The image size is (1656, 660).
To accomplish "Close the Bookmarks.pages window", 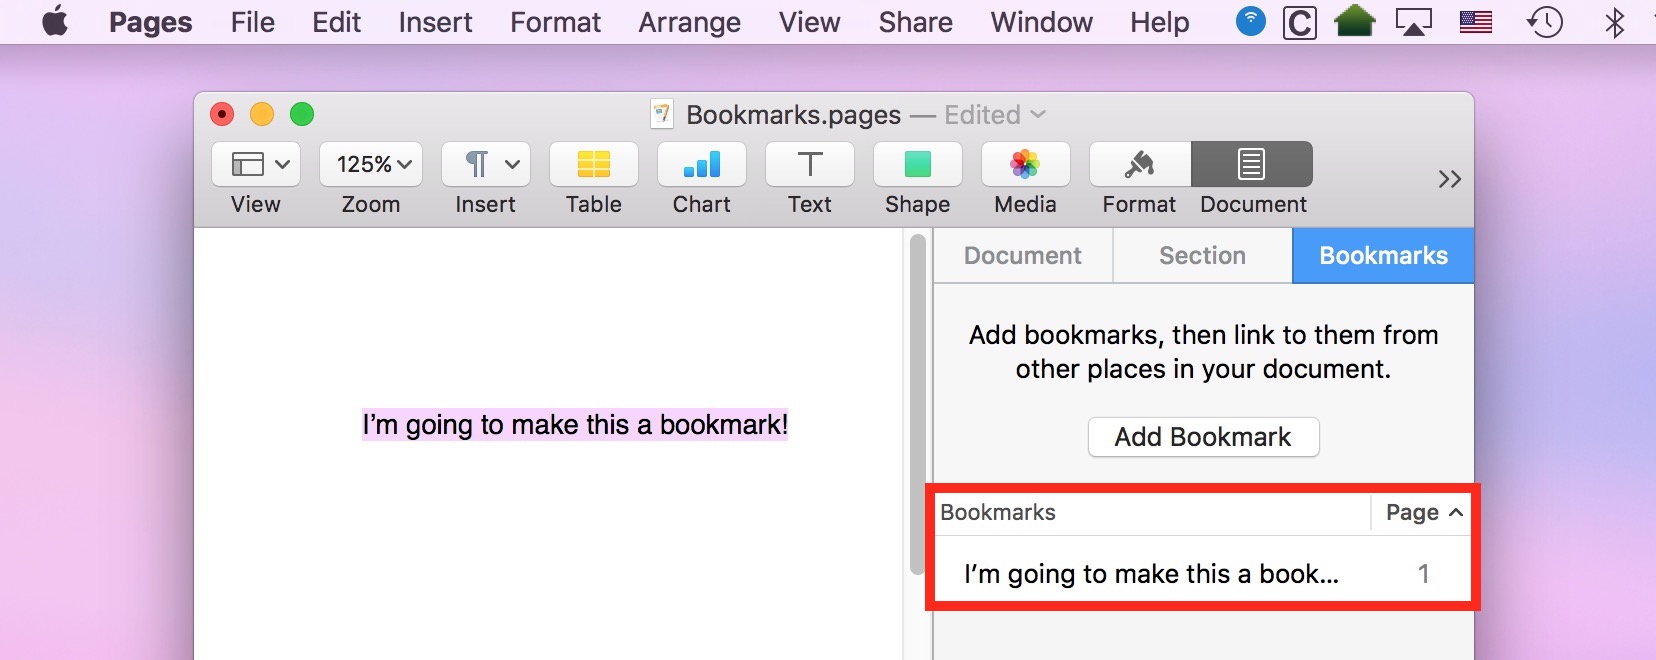I will tap(222, 114).
